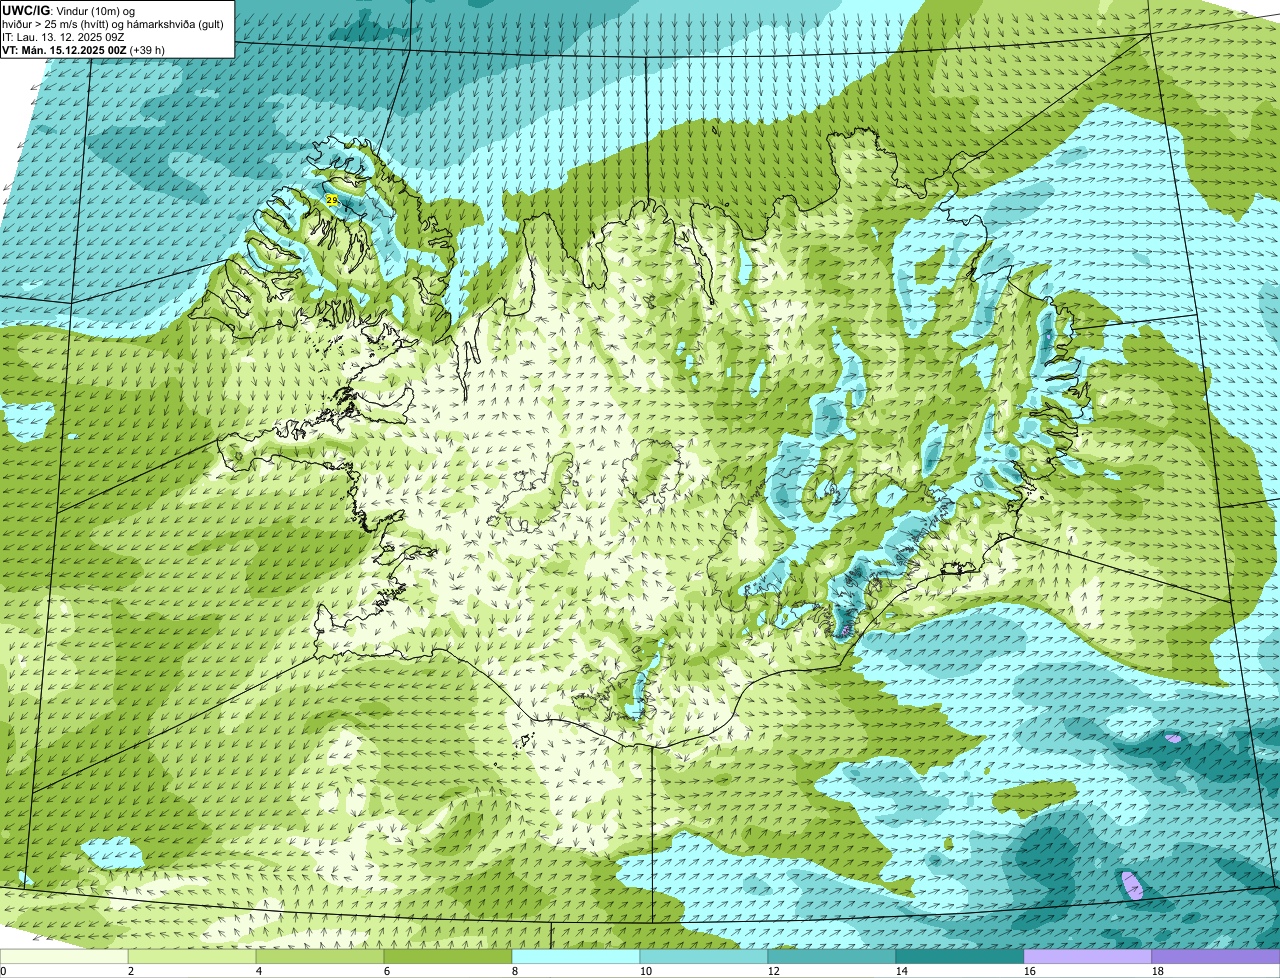Select the 12–14 m/s teal legend color
Viewport: 1280px width, 978px height.
click(832, 957)
